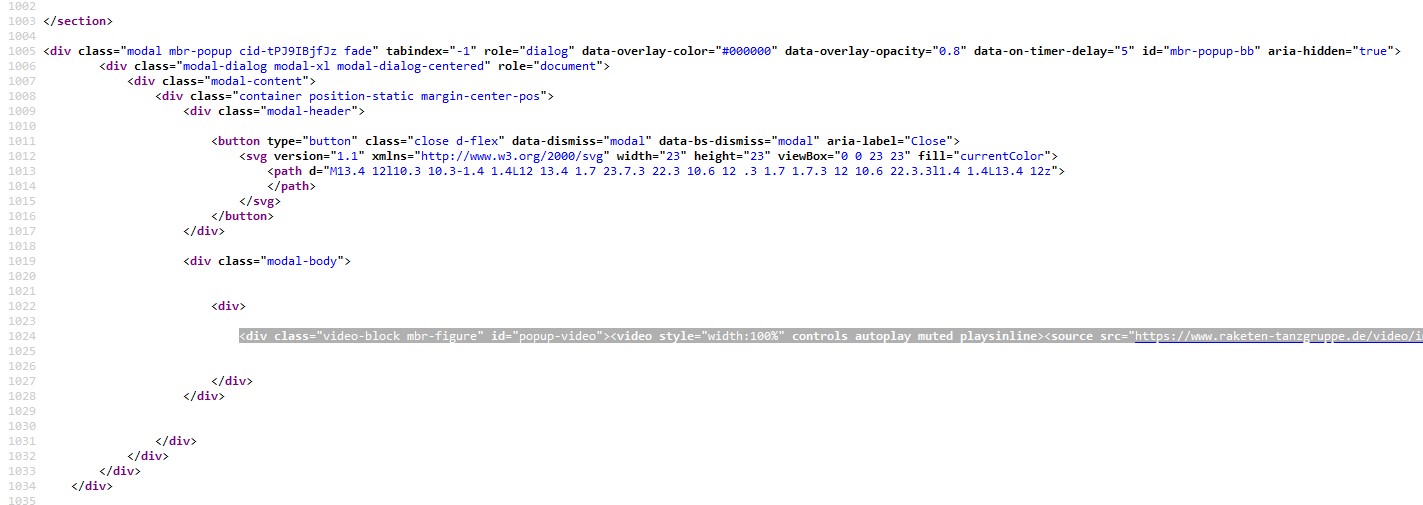The width and height of the screenshot is (1423, 505).
Task: Click line number 1024
Action: click(x=19, y=336)
